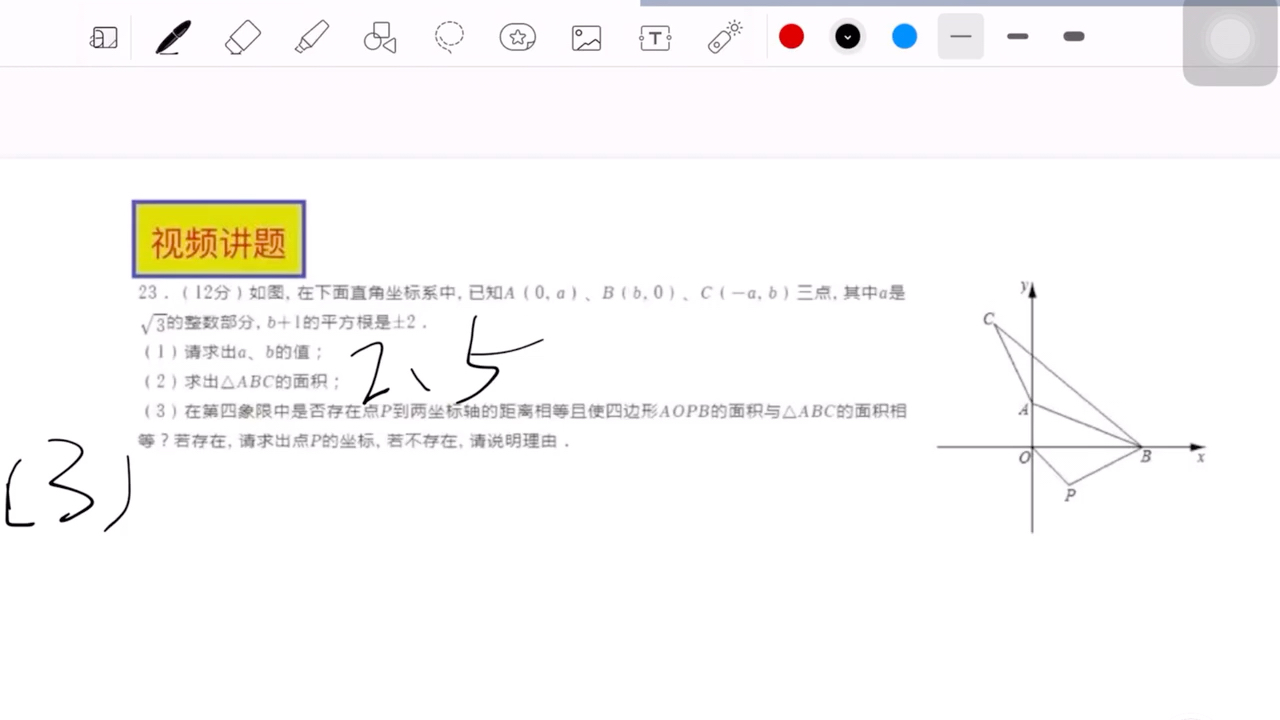Open the Shapes tool
This screenshot has width=1280, height=720.
(x=380, y=38)
